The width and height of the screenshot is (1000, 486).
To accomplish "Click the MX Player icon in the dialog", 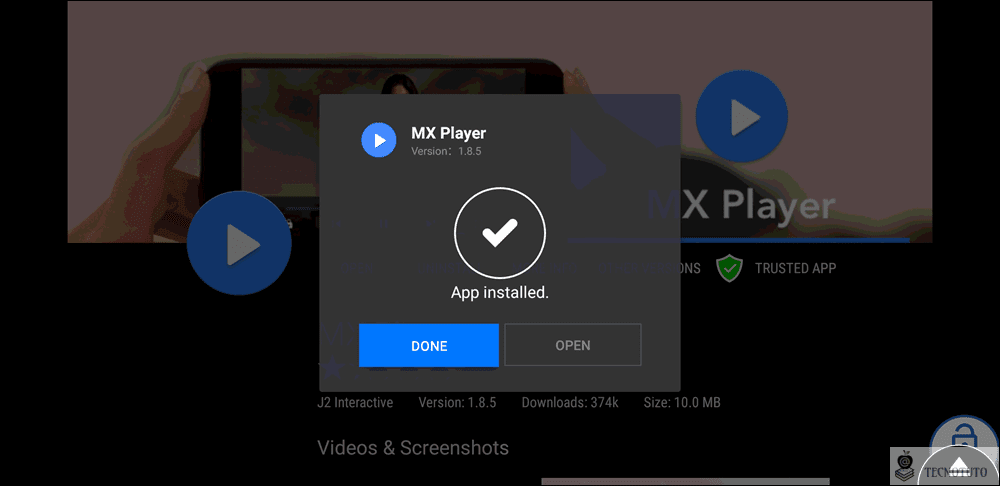I will pyautogui.click(x=379, y=140).
